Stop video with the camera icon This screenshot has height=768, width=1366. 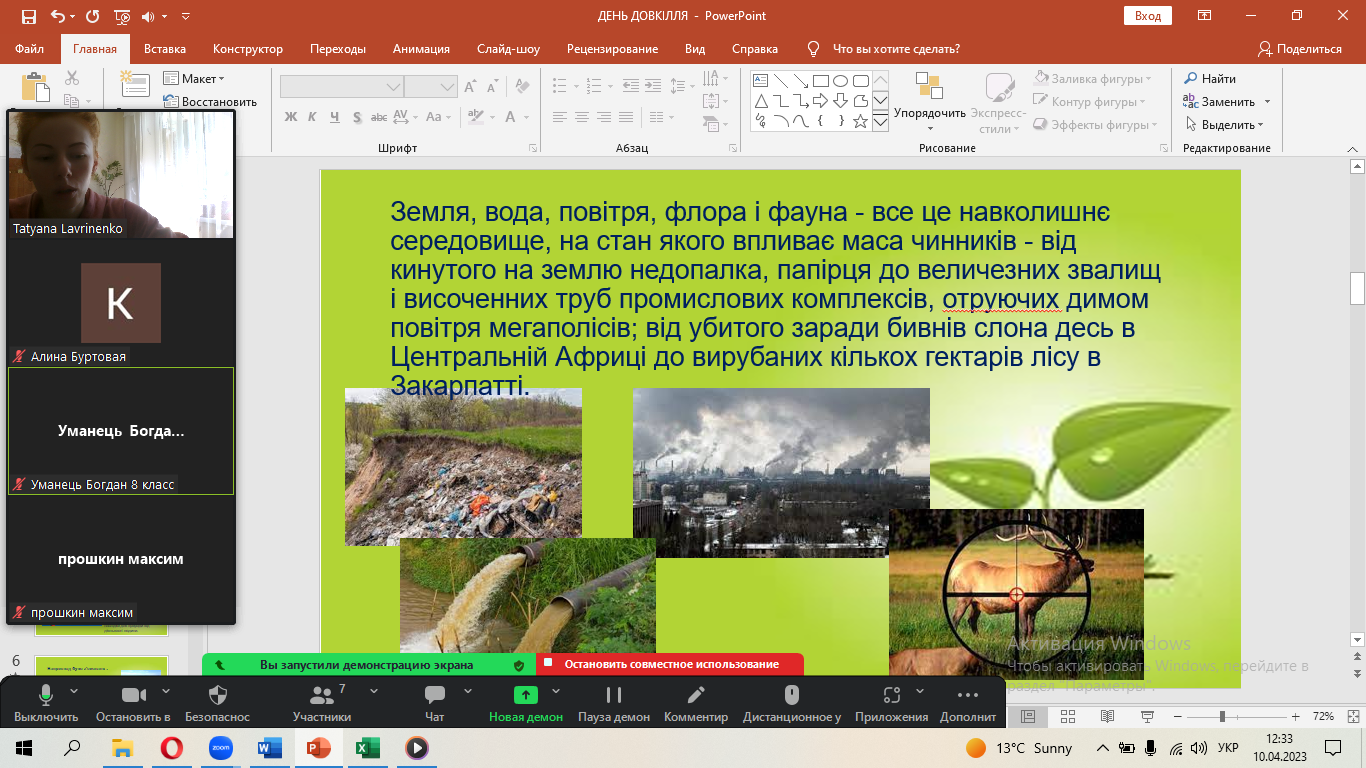click(132, 696)
